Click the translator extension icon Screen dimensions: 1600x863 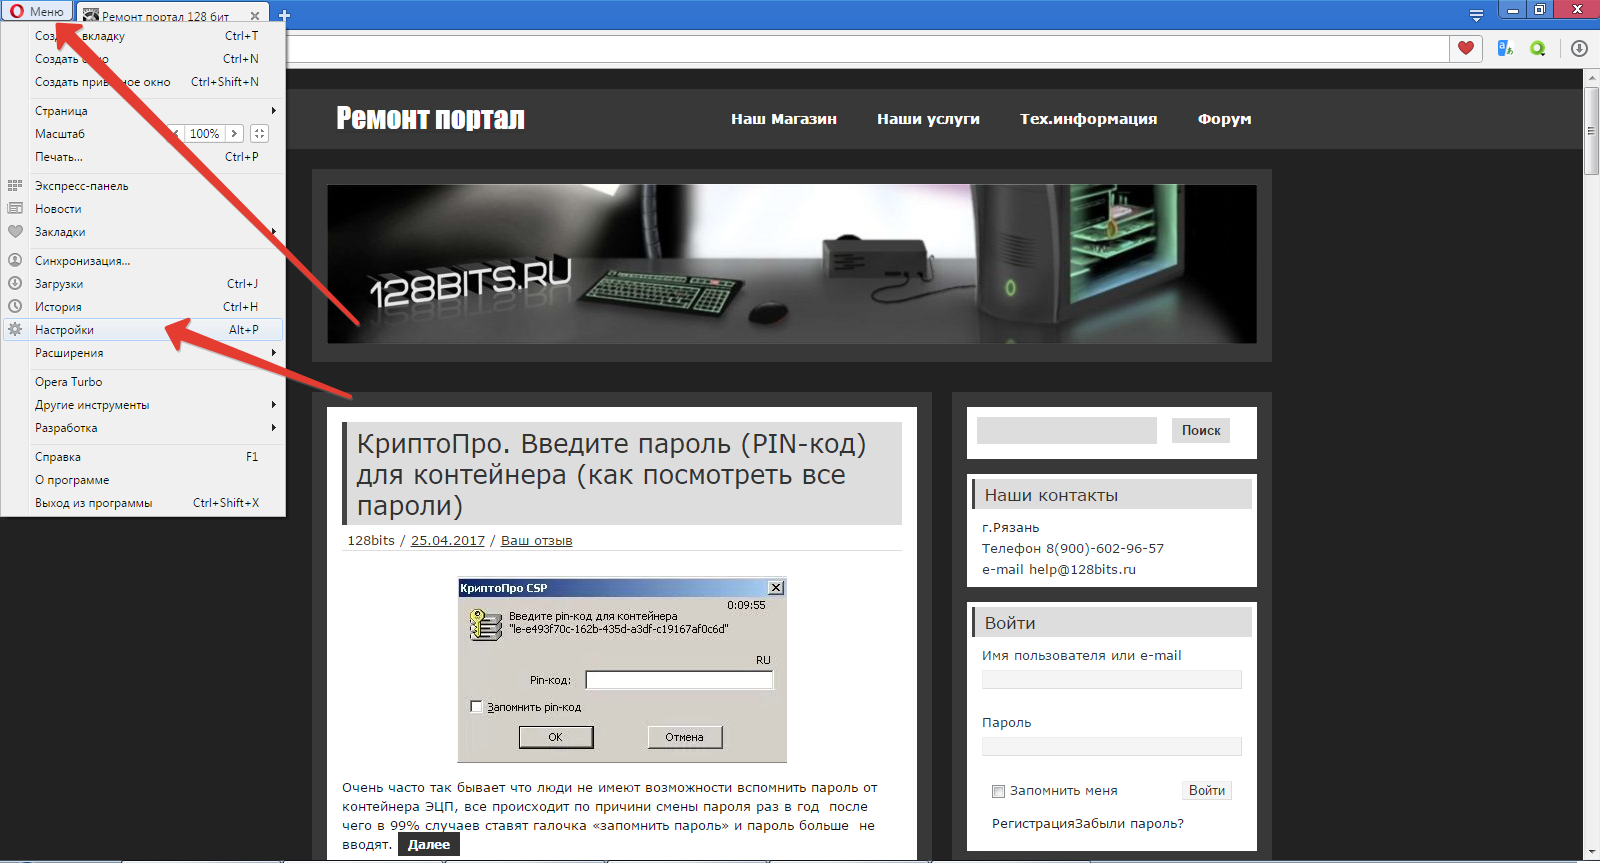click(1505, 48)
